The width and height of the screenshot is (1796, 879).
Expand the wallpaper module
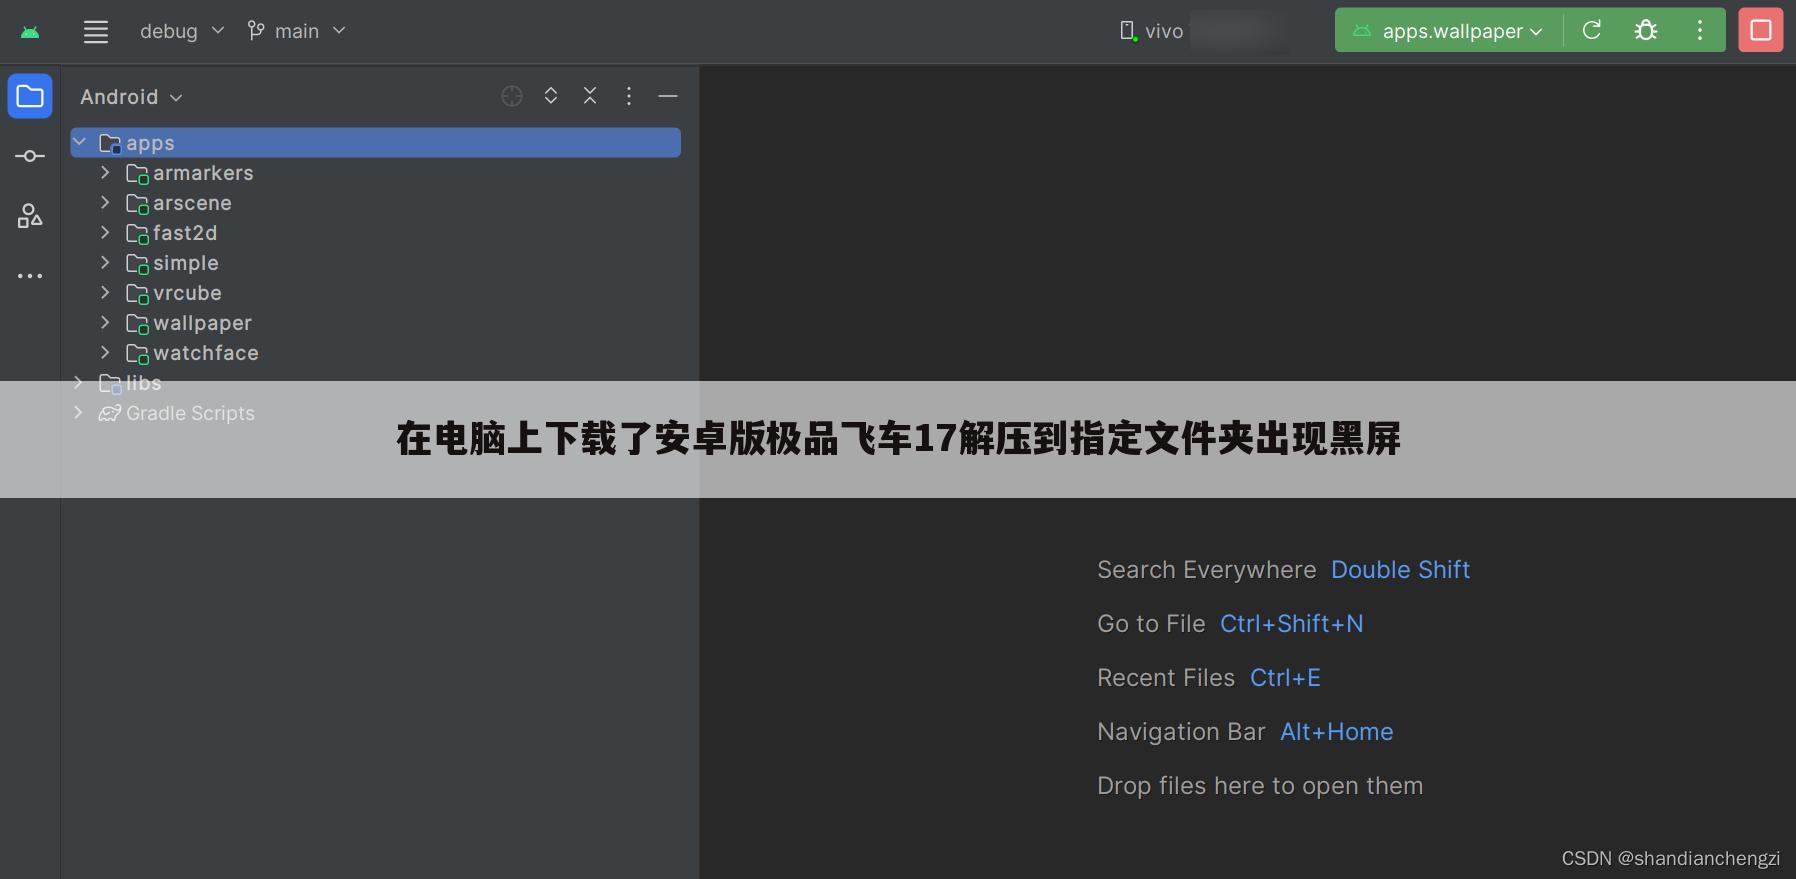[x=105, y=322]
